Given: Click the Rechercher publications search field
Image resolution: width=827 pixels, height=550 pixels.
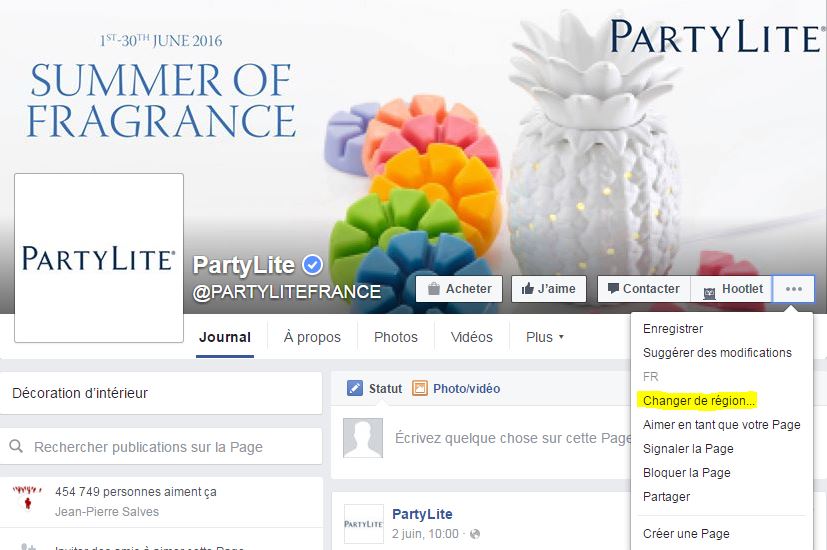Looking at the screenshot, I should coord(161,447).
